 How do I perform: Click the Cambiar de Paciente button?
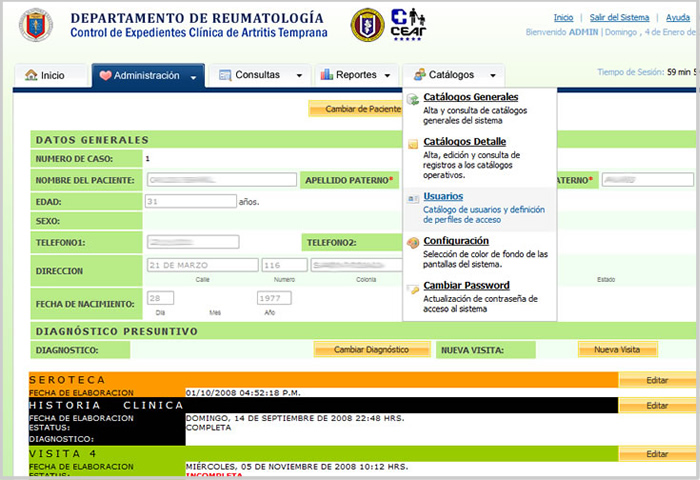click(x=355, y=109)
